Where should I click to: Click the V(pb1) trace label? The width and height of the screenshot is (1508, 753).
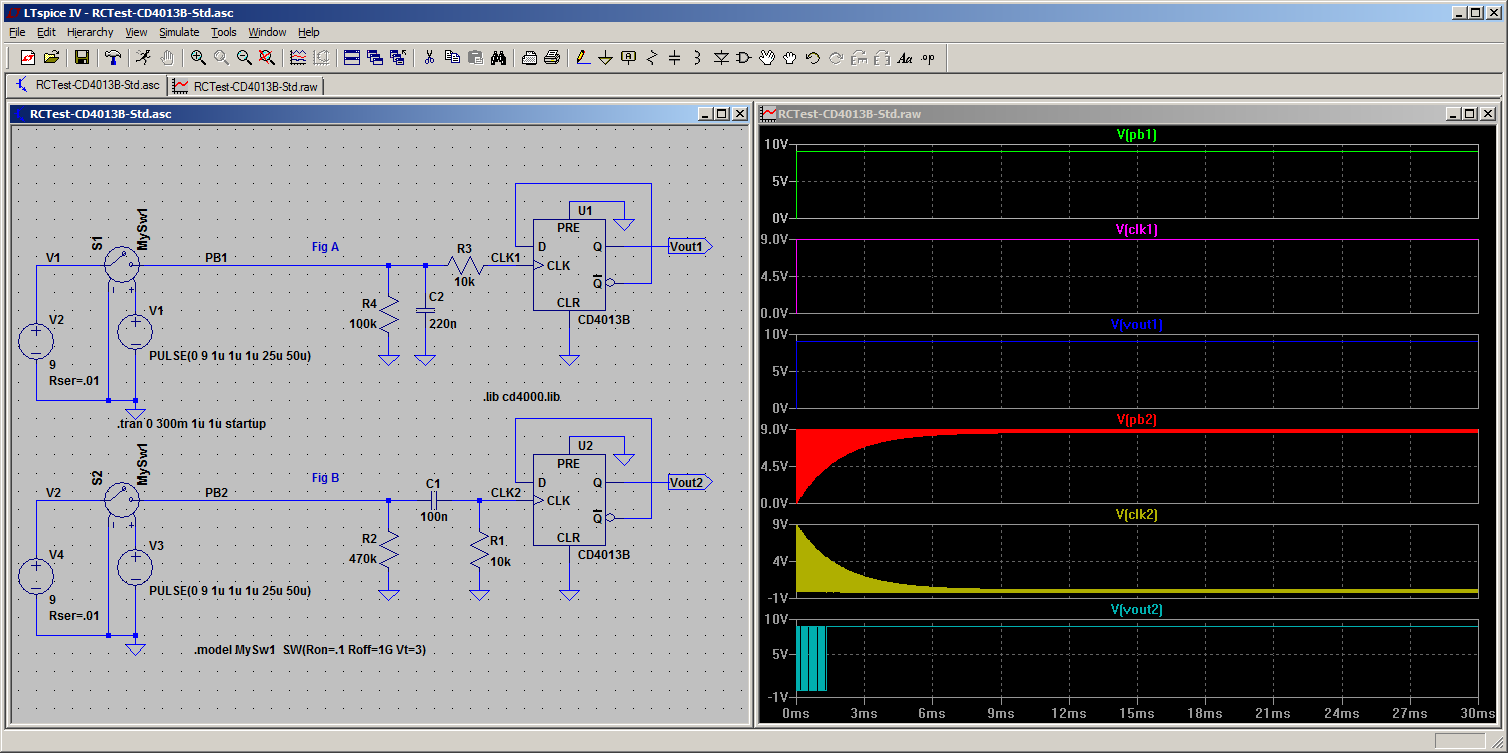pos(1137,134)
